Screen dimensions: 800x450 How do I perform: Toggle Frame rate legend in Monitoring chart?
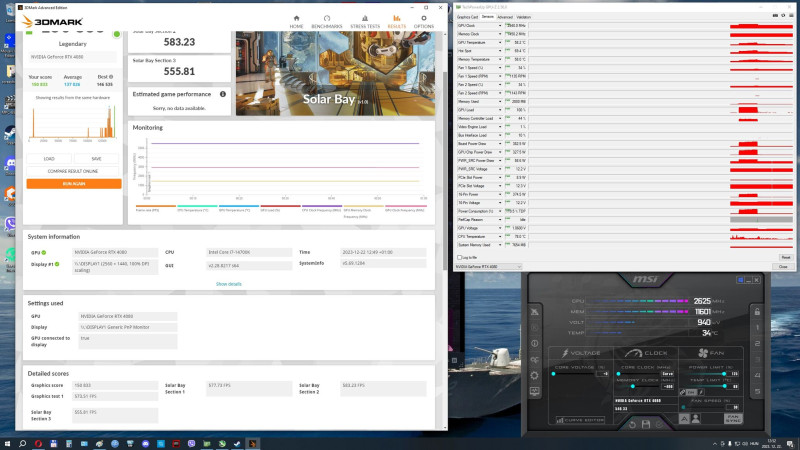[x=156, y=208]
